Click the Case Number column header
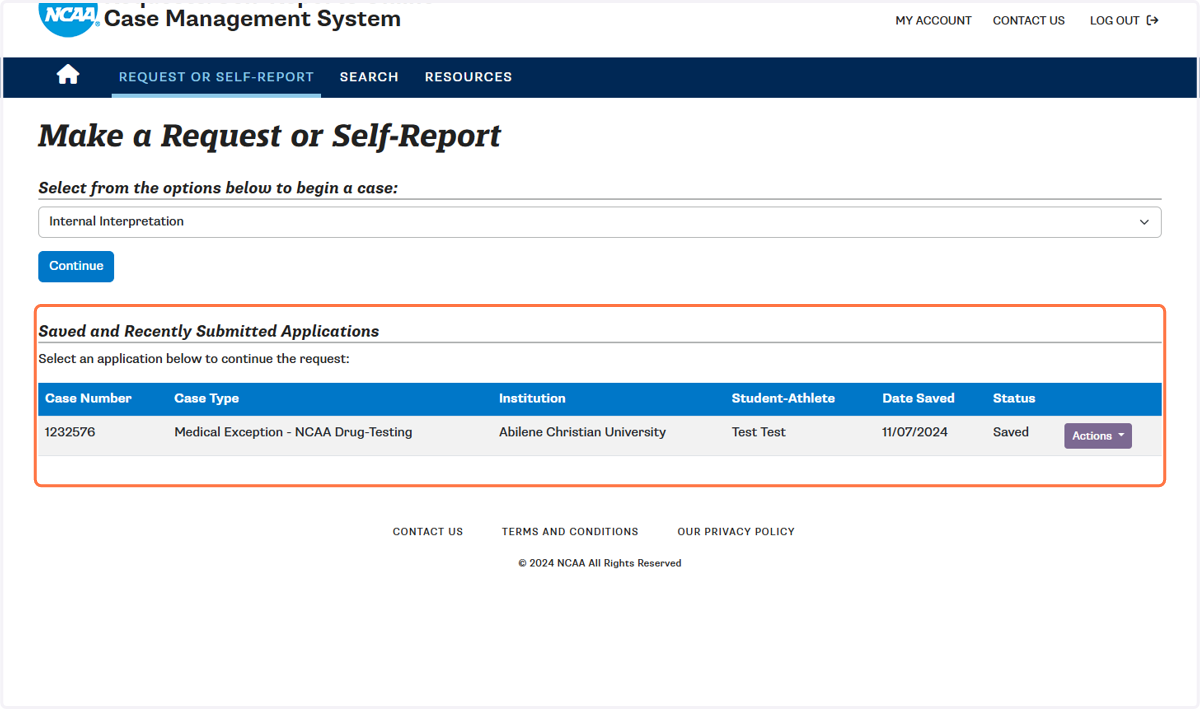The width and height of the screenshot is (1200, 709). click(88, 398)
